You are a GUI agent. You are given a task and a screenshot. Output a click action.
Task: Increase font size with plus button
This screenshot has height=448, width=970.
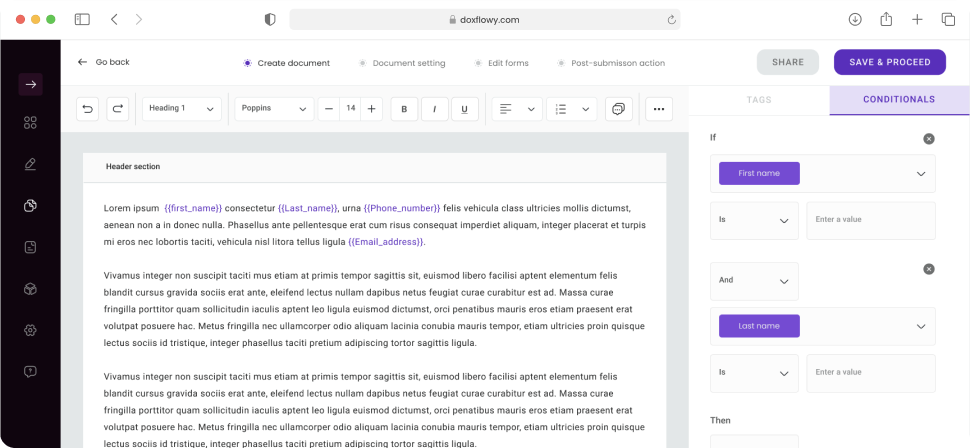pos(371,109)
